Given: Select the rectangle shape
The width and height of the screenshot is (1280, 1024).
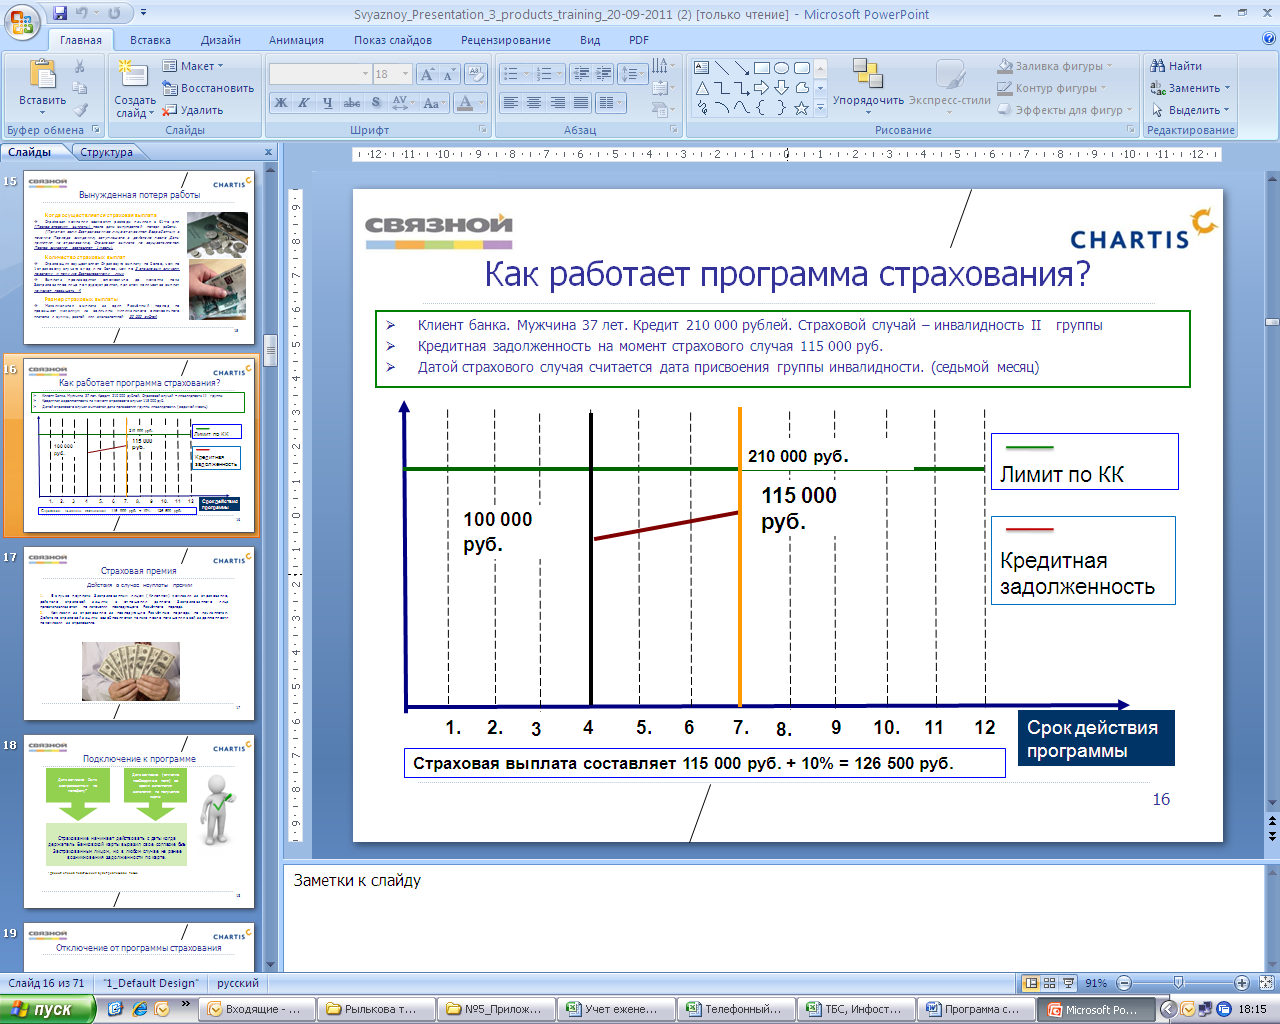Looking at the screenshot, I should coord(762,68).
